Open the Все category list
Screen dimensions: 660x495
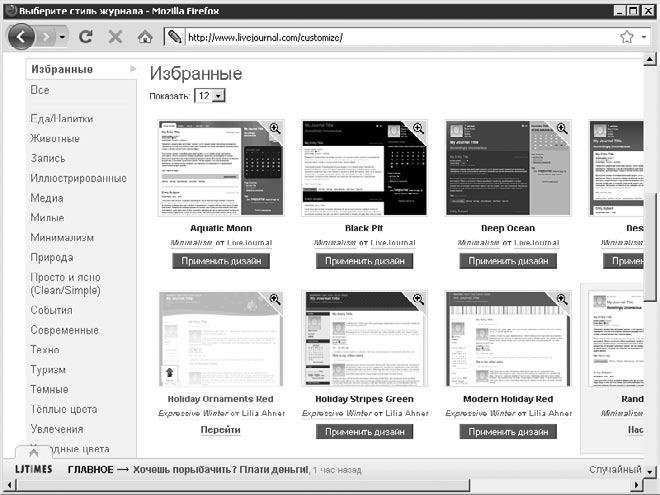pos(40,90)
